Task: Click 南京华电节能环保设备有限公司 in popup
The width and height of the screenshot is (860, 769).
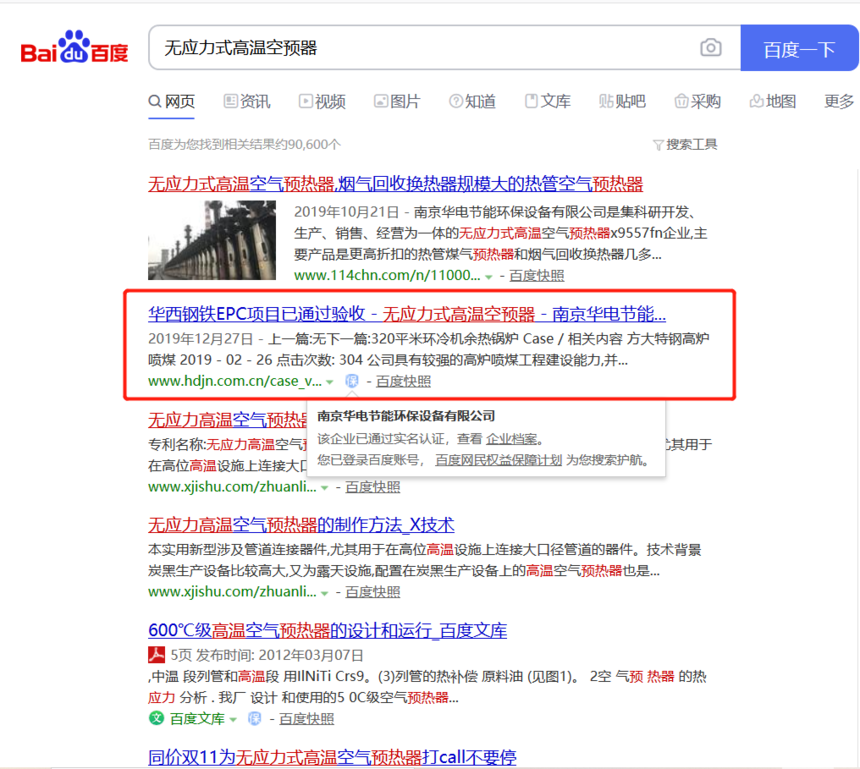Action: pos(406,416)
